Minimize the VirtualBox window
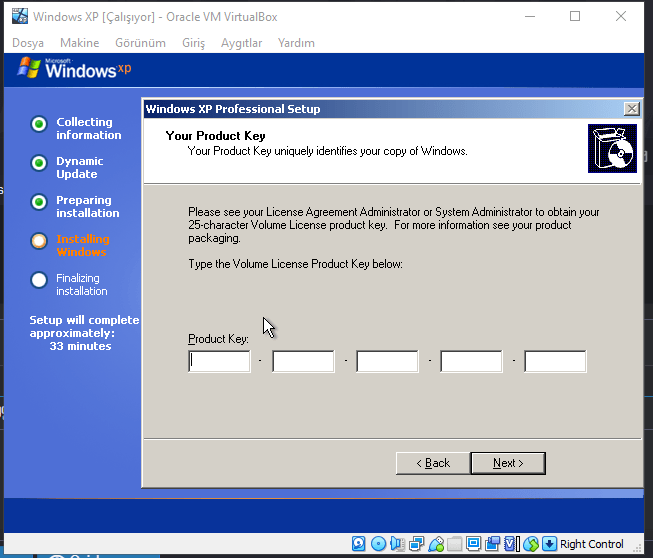 point(530,16)
